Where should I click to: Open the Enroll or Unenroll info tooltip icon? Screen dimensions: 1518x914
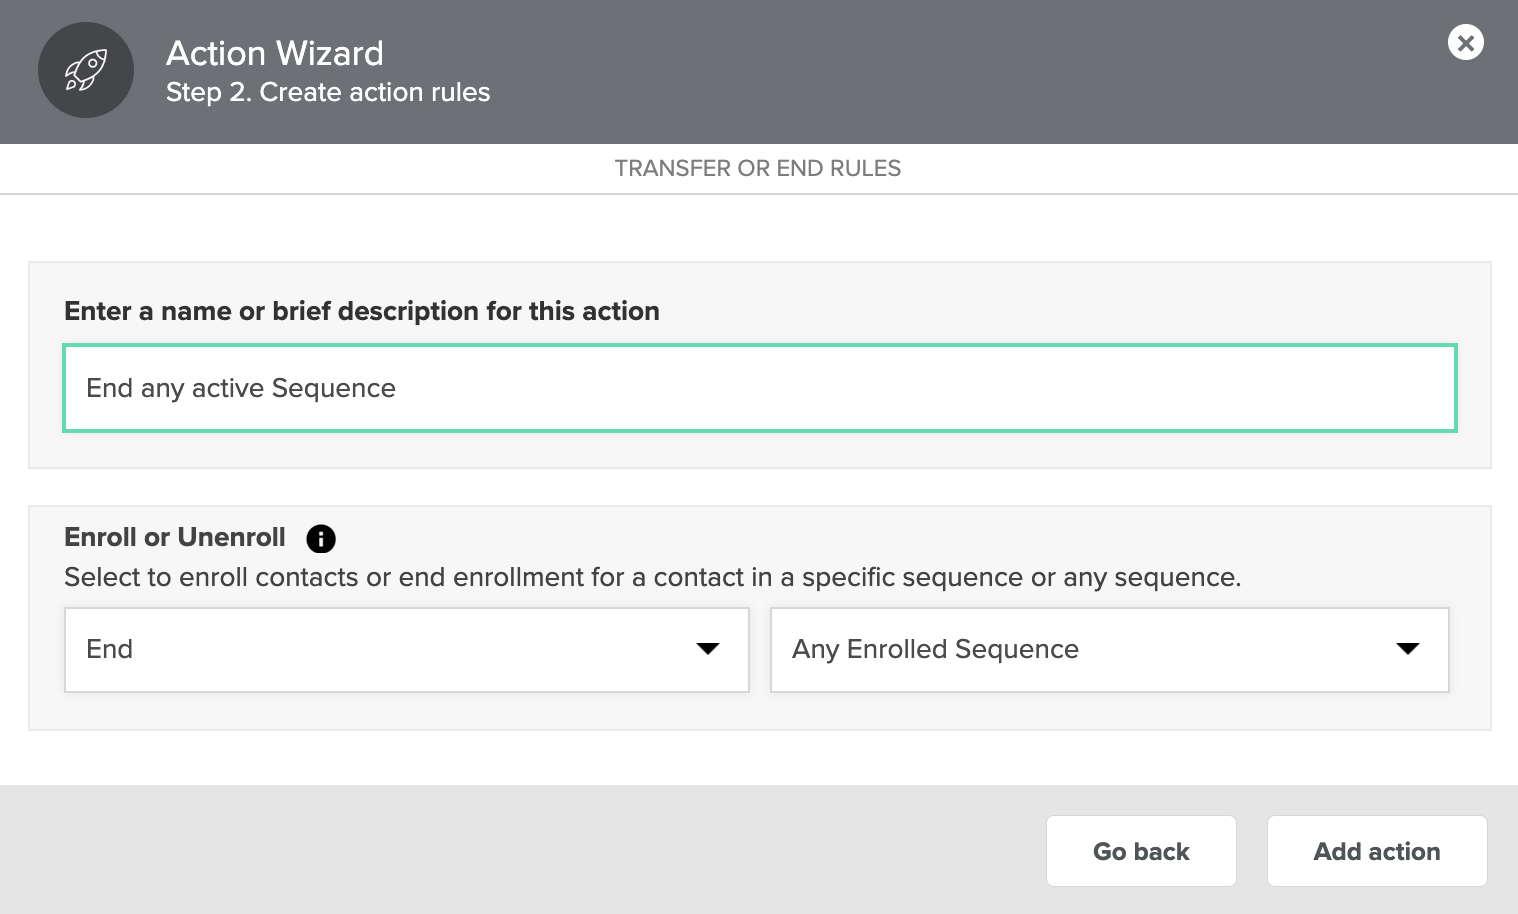(x=321, y=539)
